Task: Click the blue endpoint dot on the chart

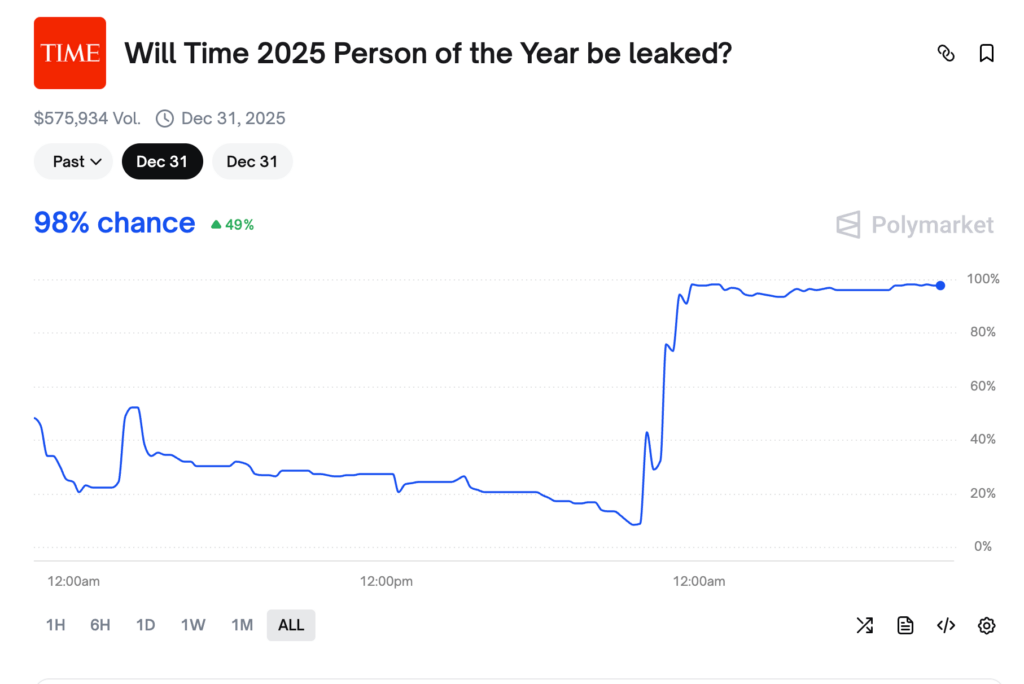Action: coord(940,285)
